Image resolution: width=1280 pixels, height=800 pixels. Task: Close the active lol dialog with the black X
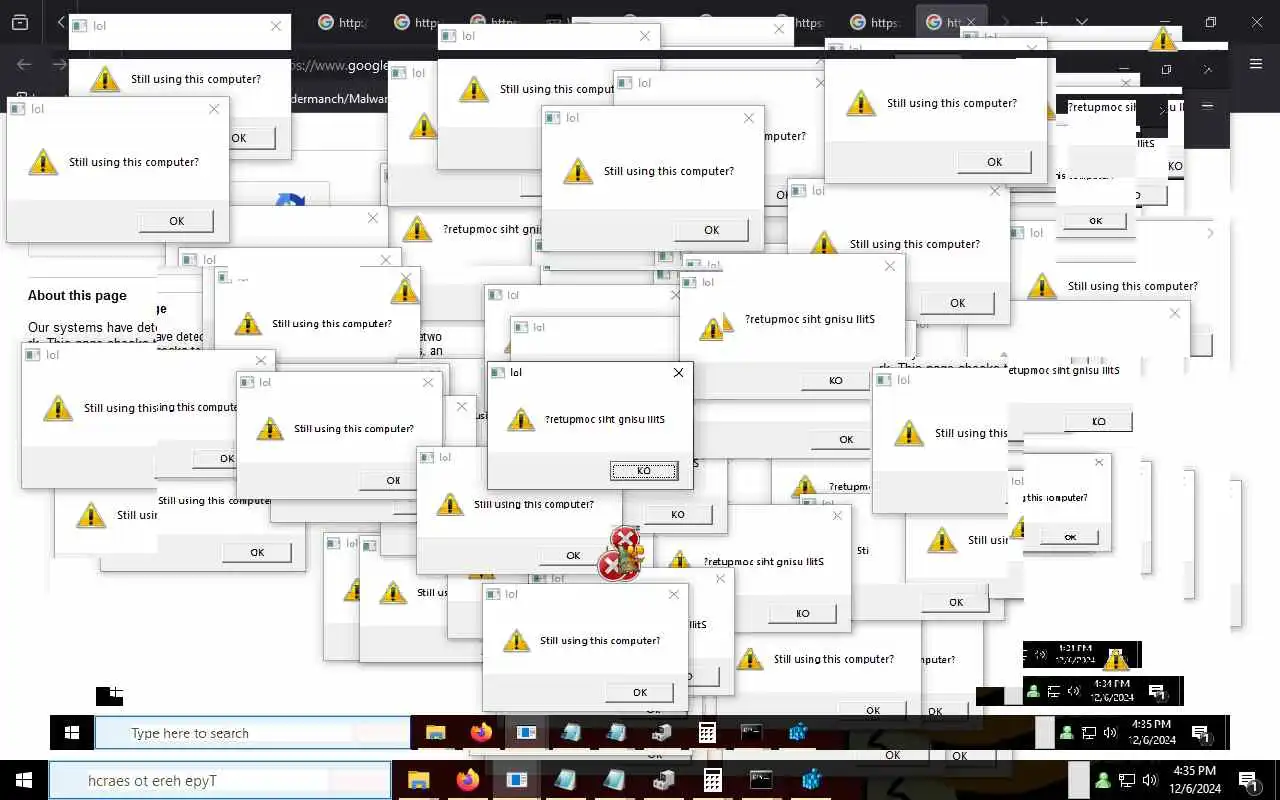[x=678, y=372]
